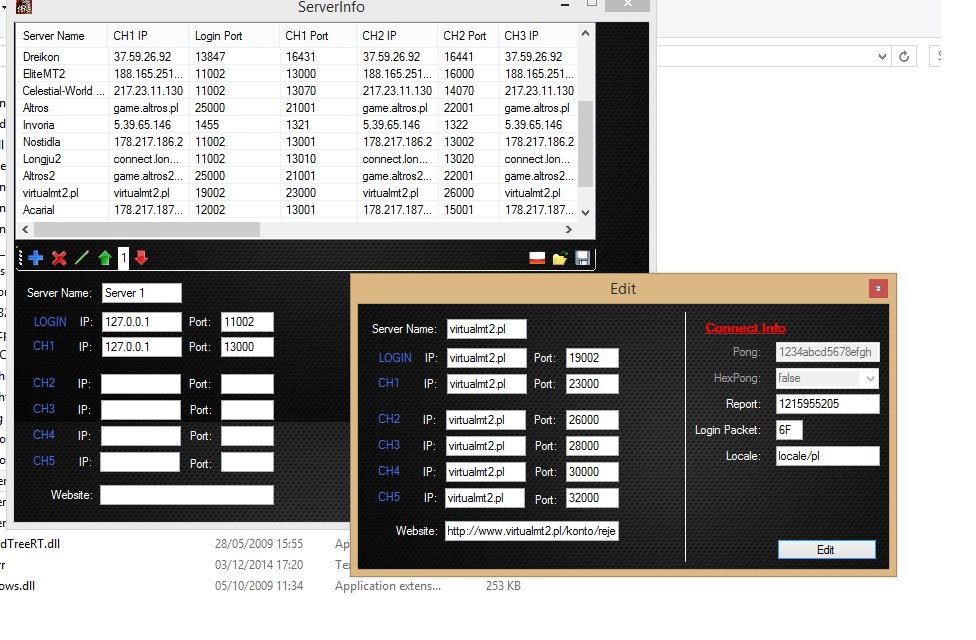This screenshot has width=976, height=640.
Task: Click the Pong field in Connect Info
Action: (x=828, y=352)
